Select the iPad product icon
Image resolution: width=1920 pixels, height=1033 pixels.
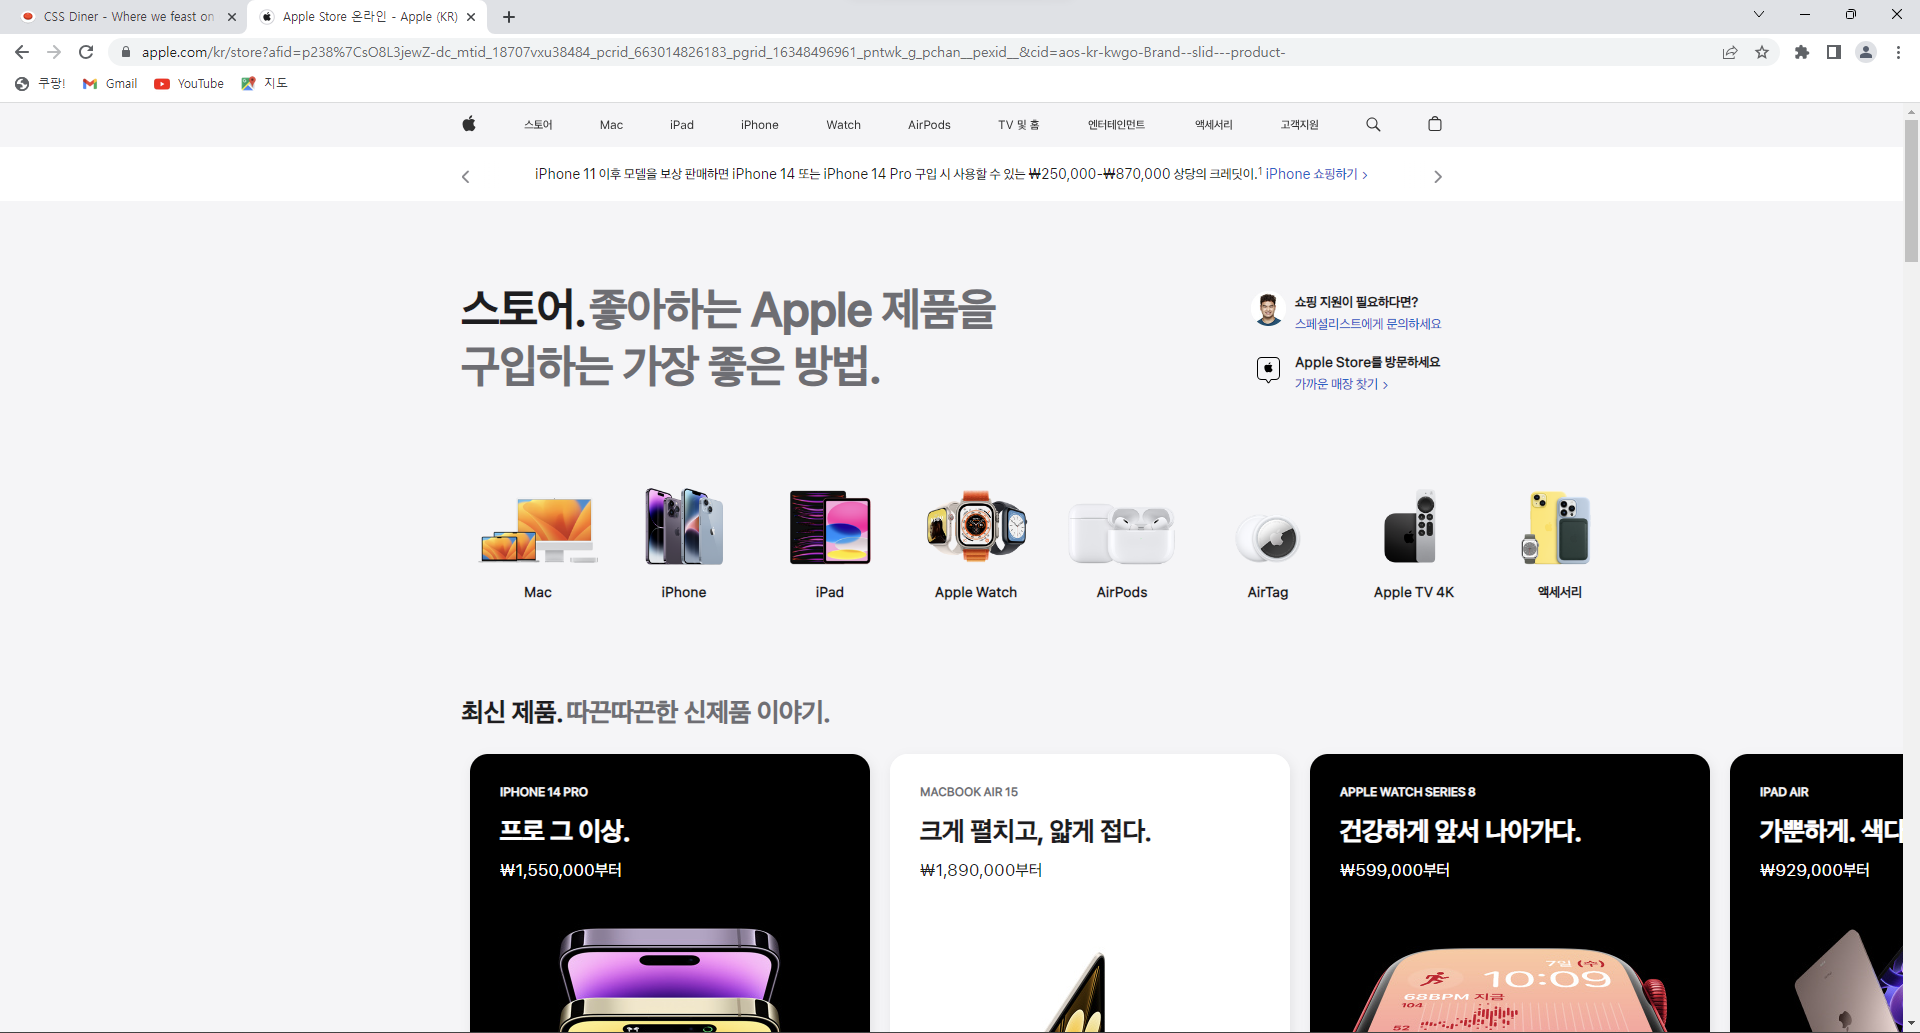pyautogui.click(x=830, y=527)
